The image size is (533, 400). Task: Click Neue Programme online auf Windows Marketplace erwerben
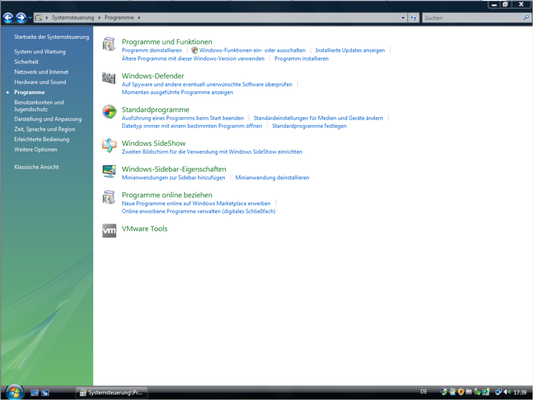[196, 203]
